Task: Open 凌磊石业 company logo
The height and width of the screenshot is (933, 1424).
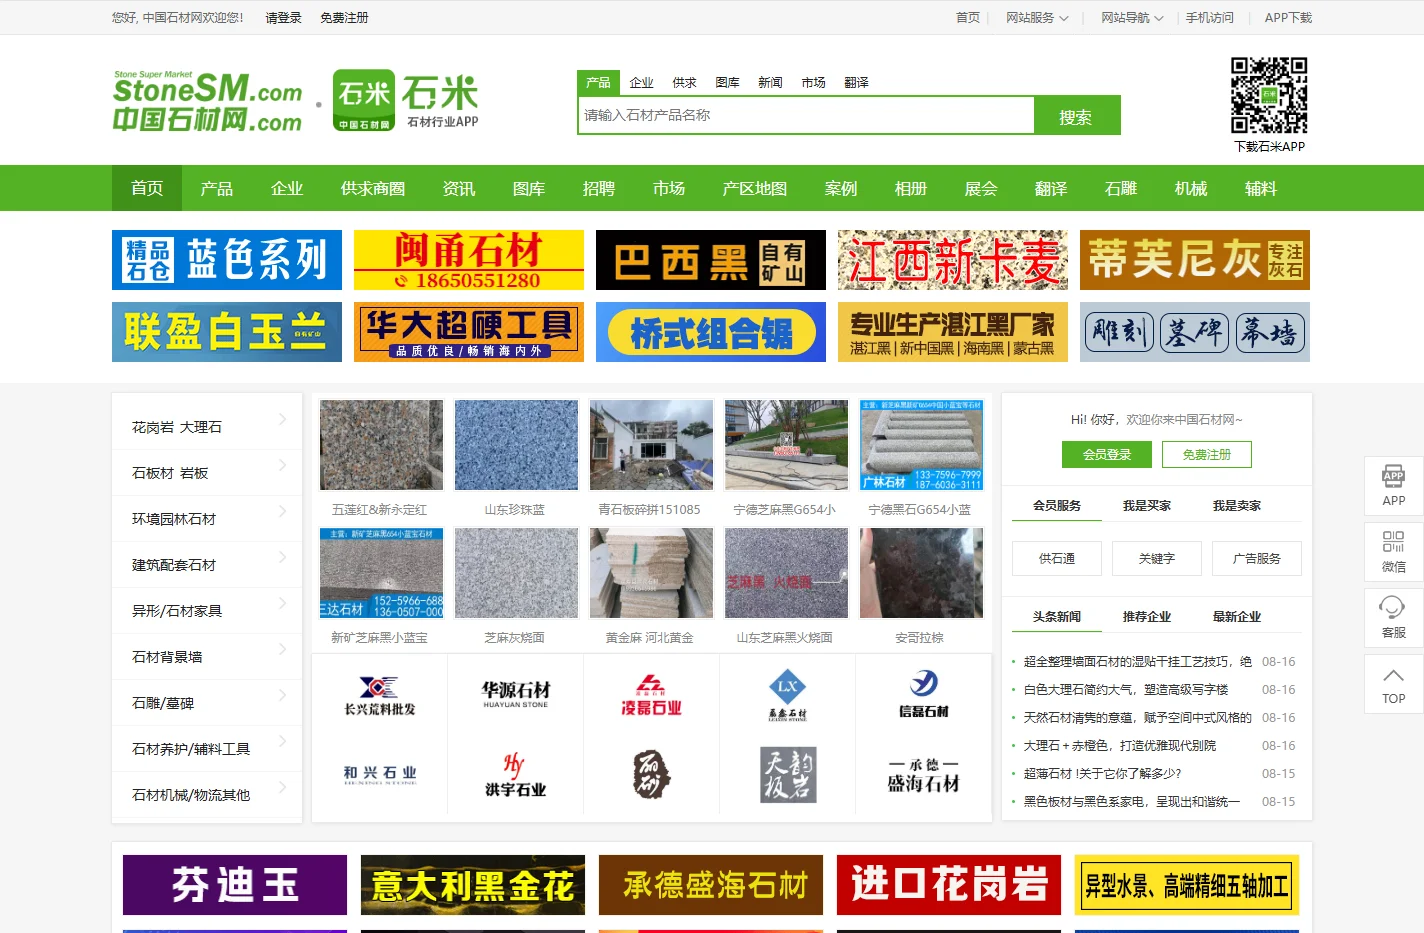Action: [x=651, y=695]
